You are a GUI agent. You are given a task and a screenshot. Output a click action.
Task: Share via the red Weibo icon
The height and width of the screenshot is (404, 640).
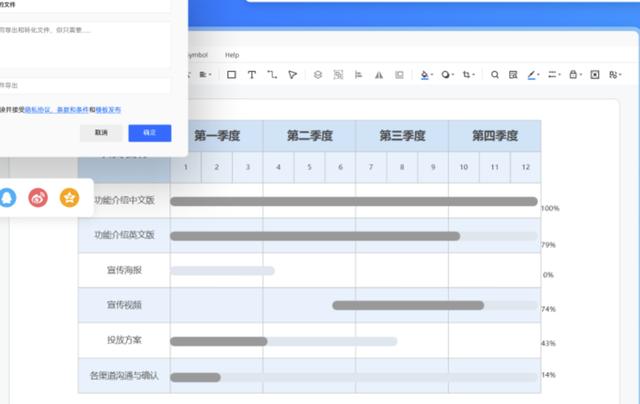38,198
